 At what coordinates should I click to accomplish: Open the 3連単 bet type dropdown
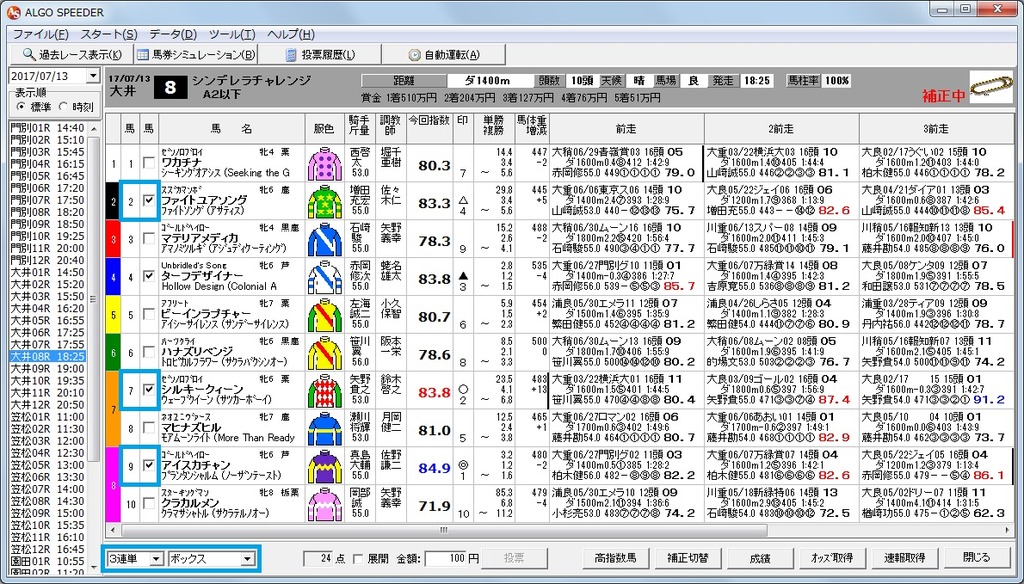click(x=156, y=559)
